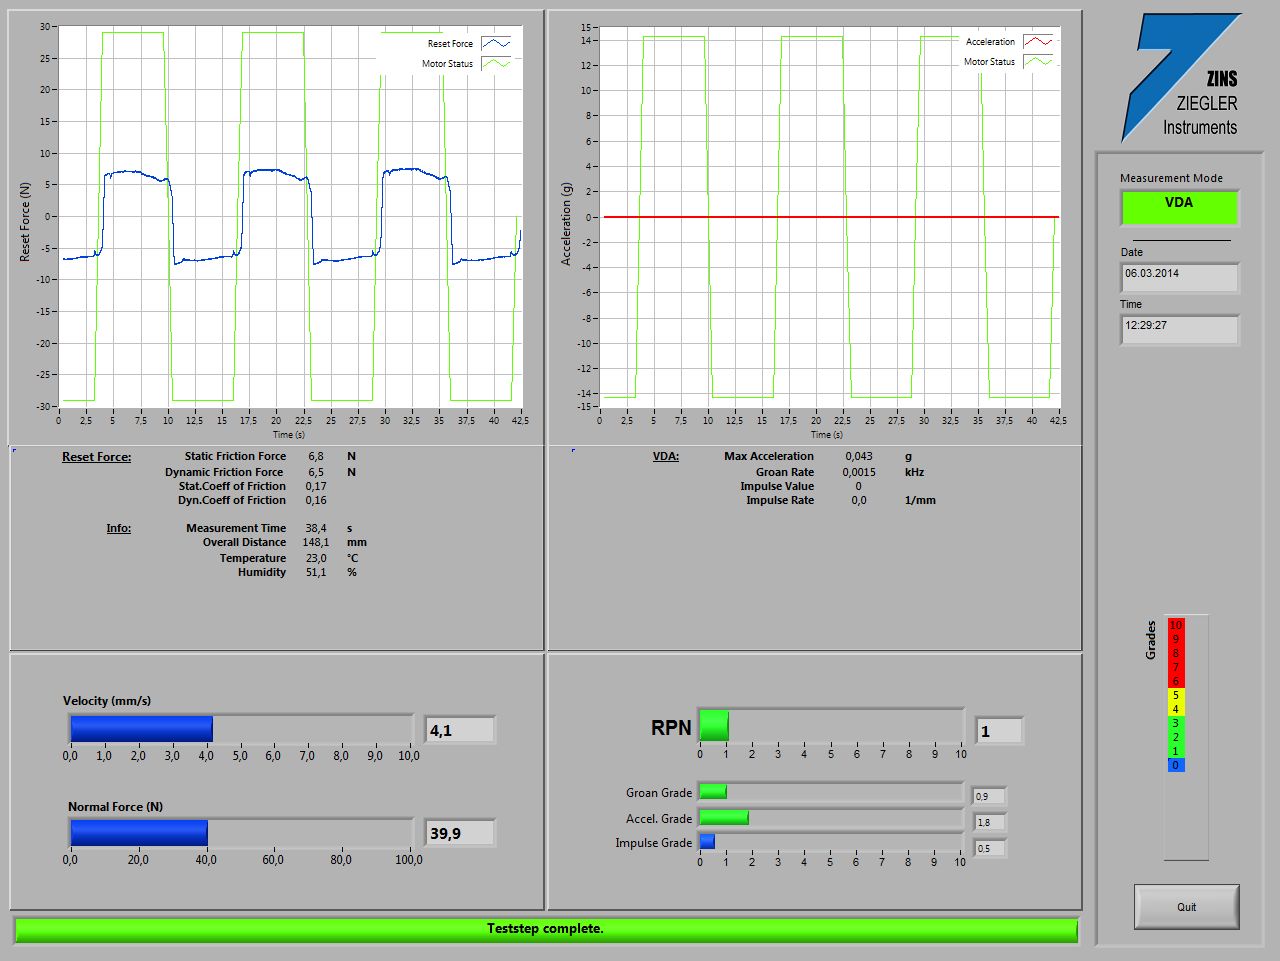Click the RPN indicator bar

(830, 726)
